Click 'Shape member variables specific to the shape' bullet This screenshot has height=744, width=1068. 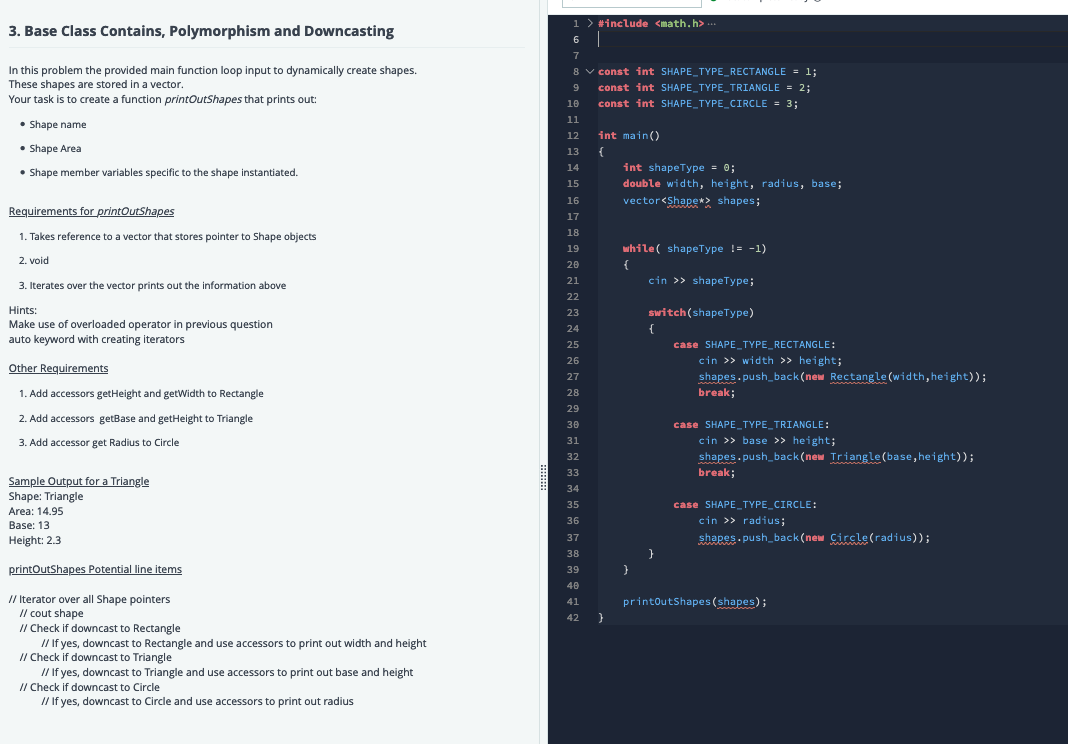coord(163,172)
